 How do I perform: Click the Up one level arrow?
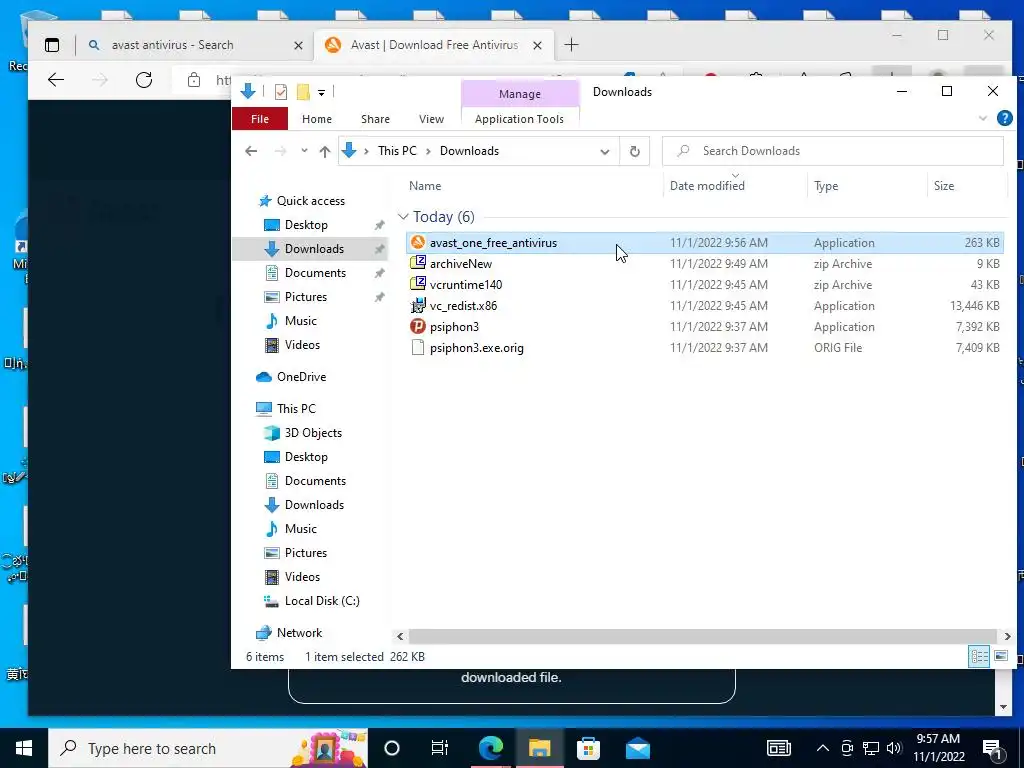click(x=325, y=152)
